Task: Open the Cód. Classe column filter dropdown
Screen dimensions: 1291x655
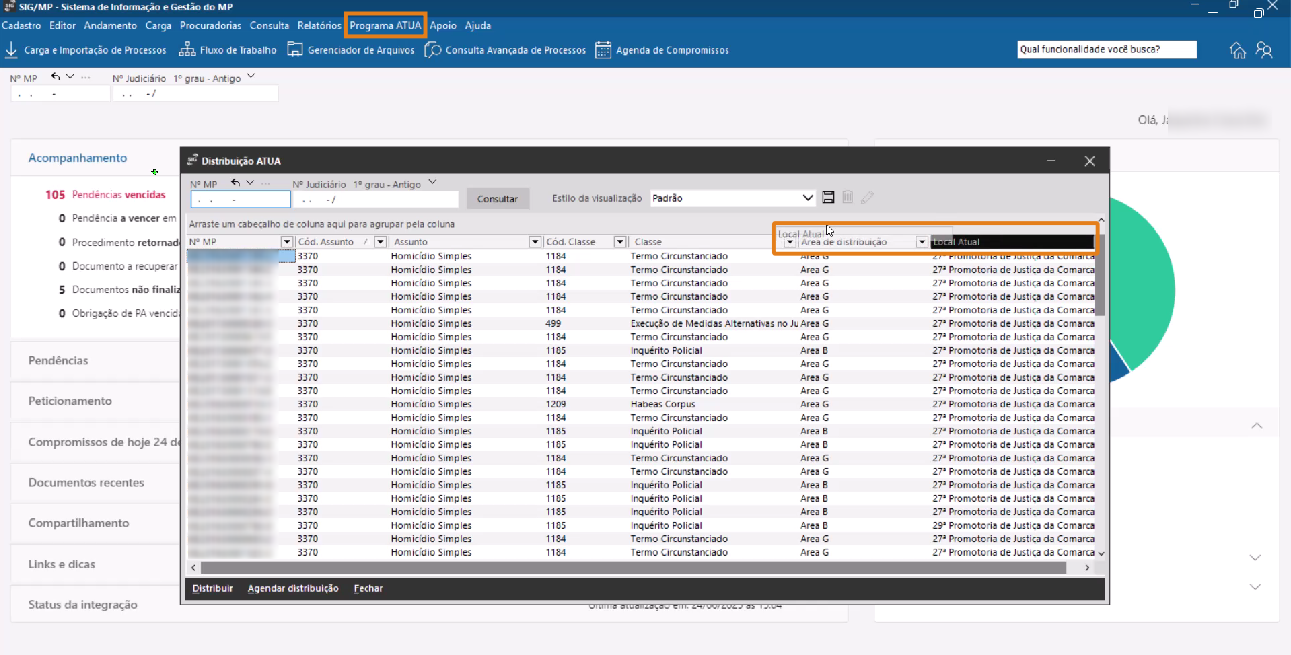Action: [620, 242]
